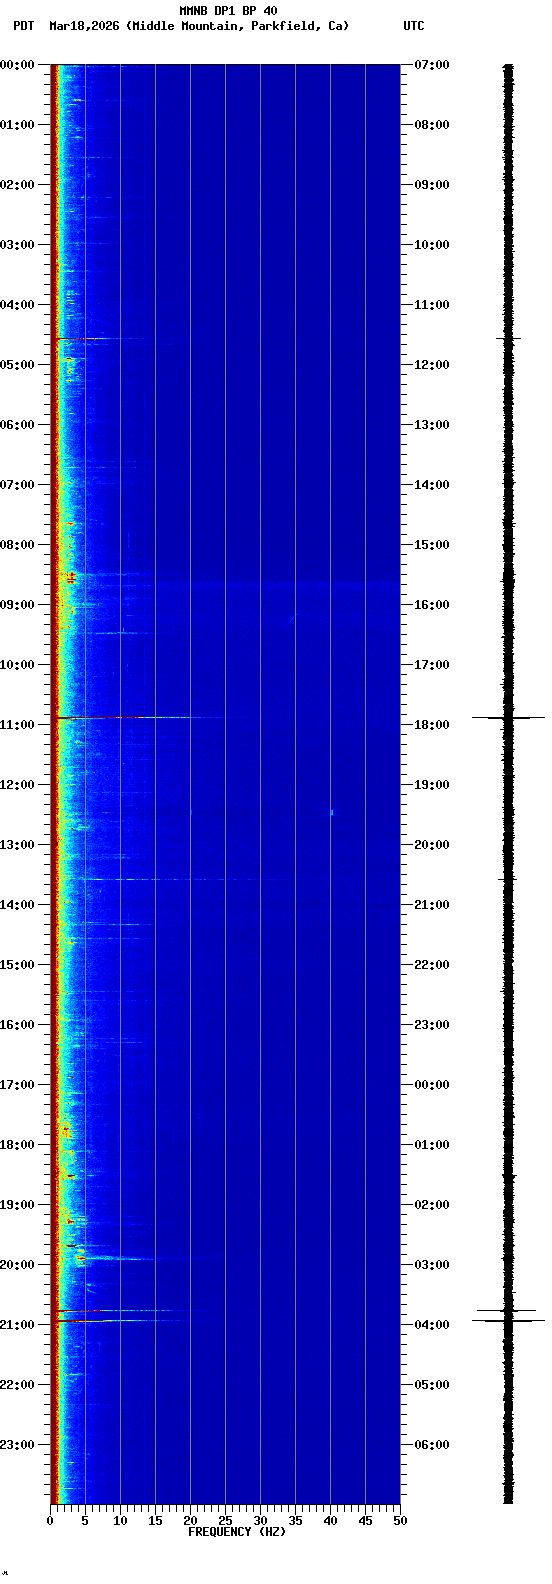
Task: Select the 07:00 UTC time label
Action: (x=432, y=65)
